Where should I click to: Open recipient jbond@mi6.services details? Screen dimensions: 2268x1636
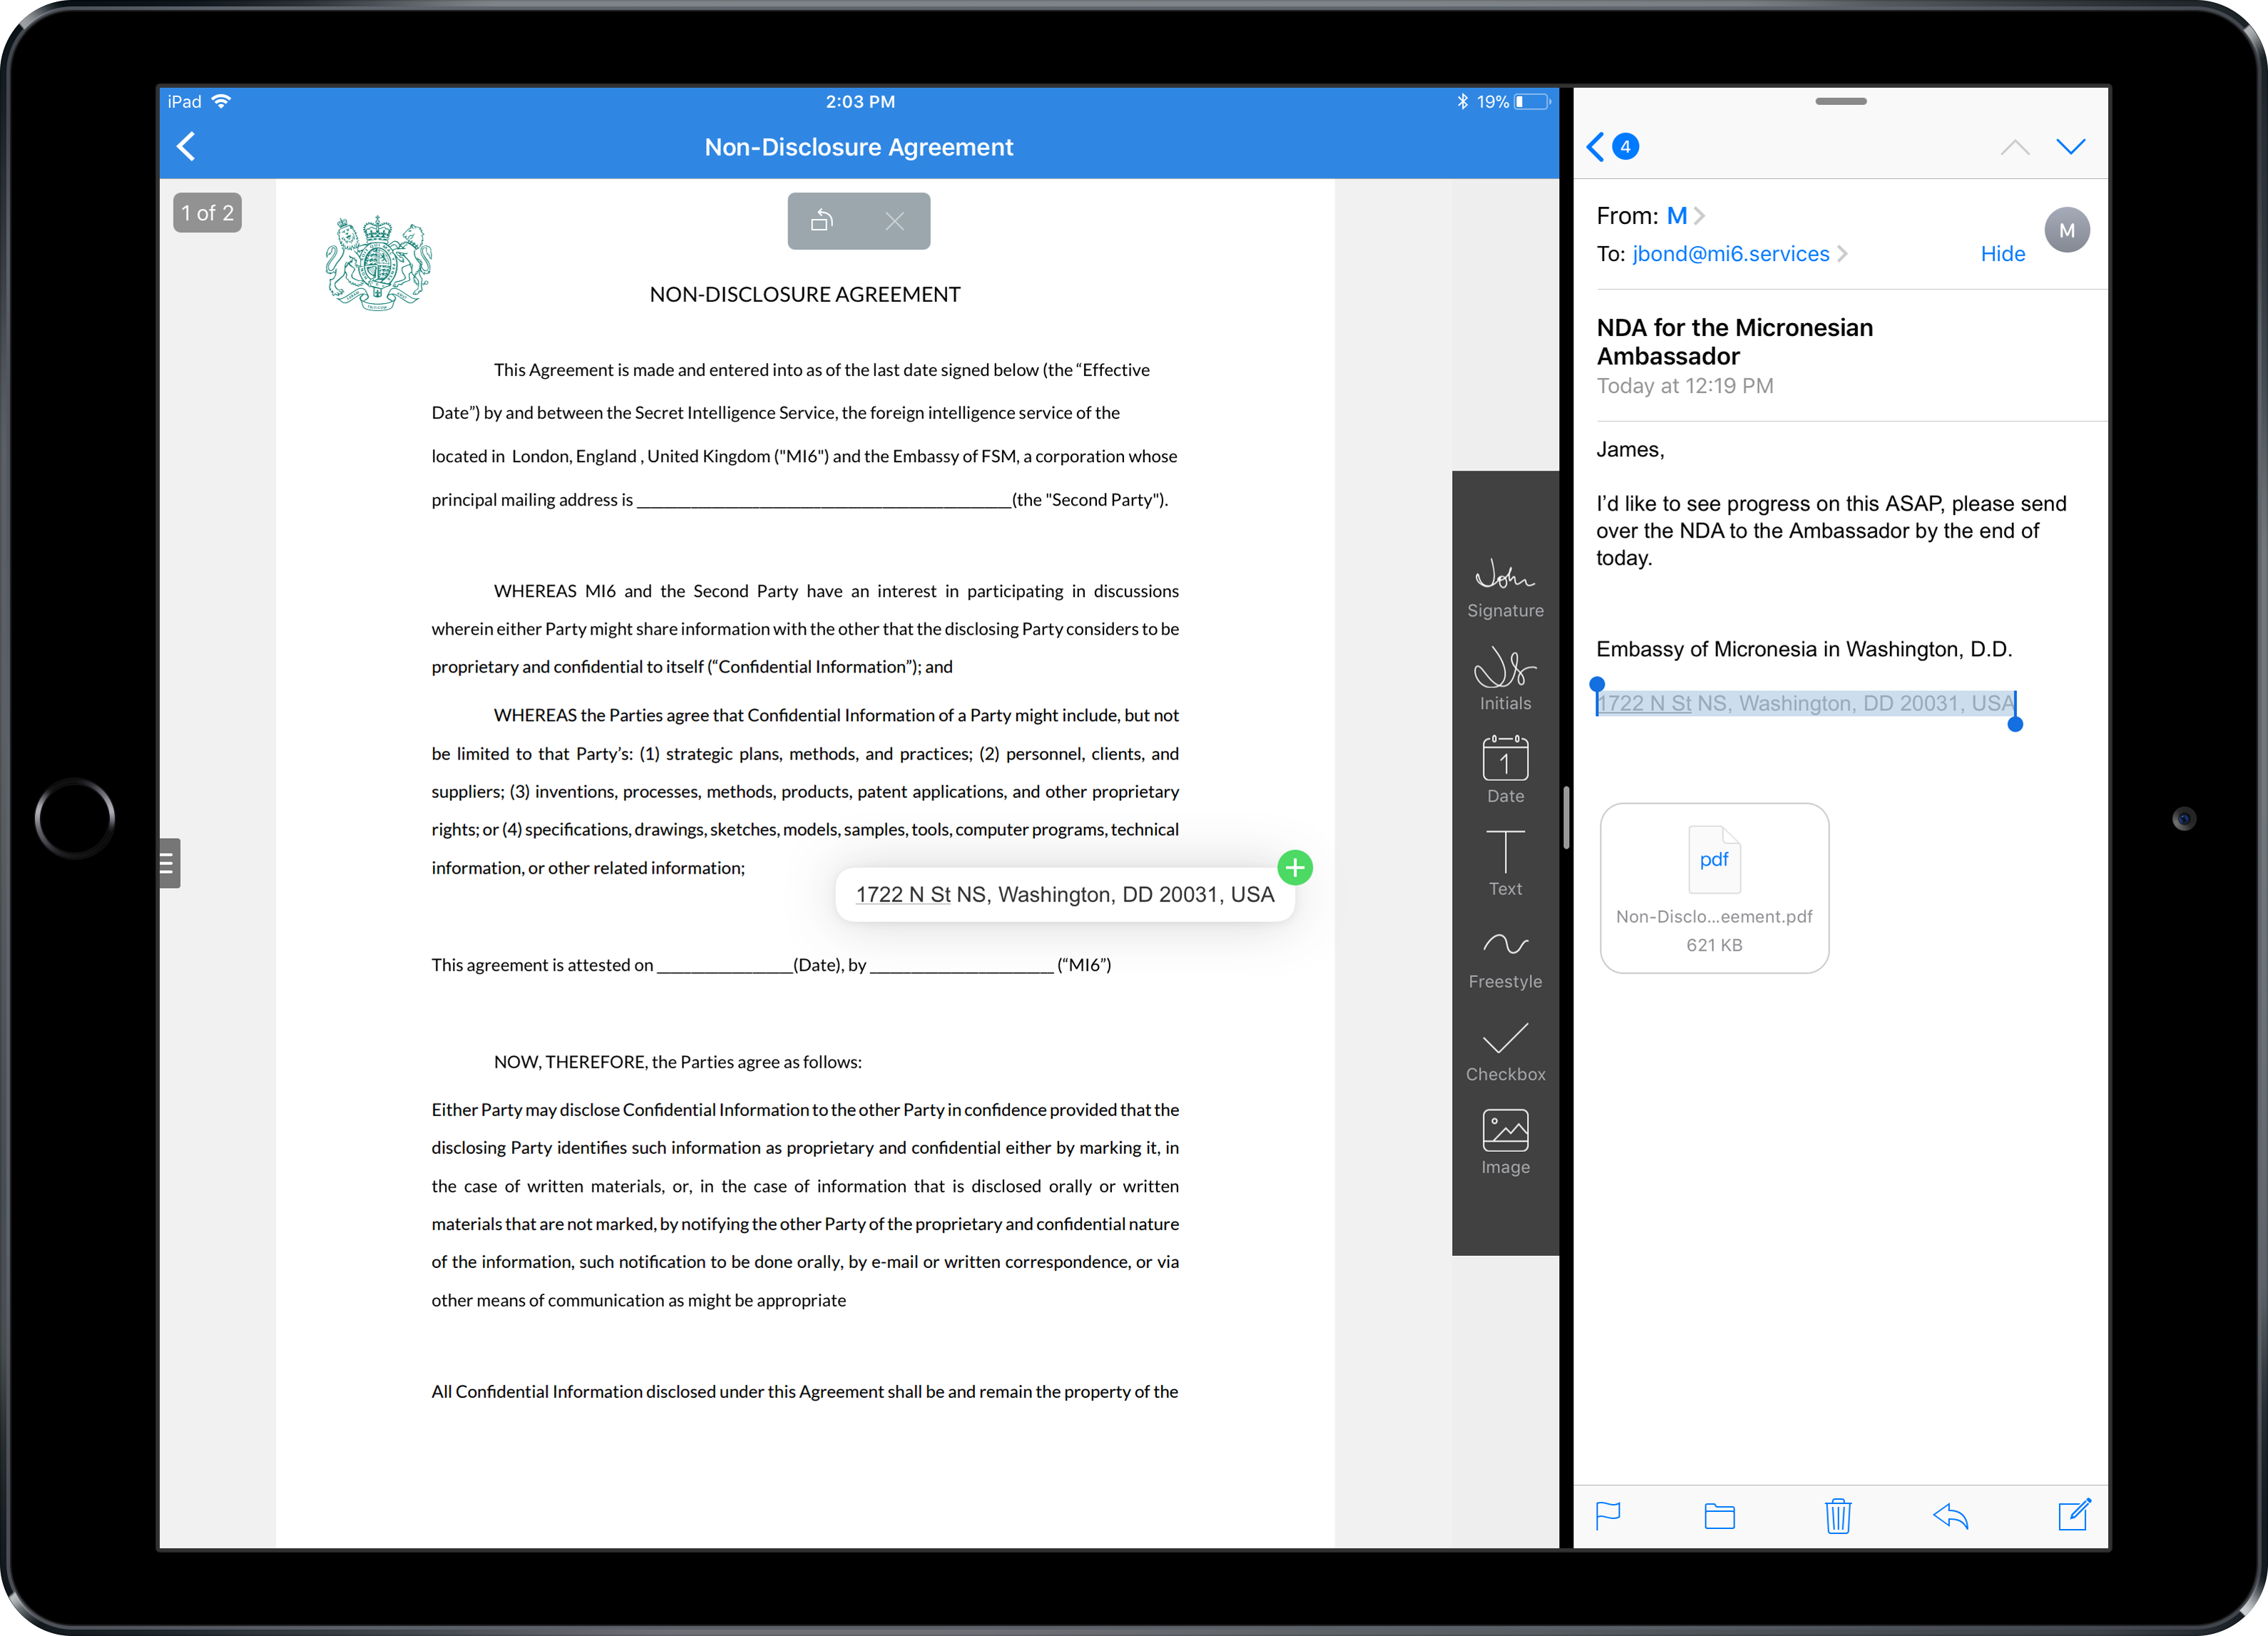click(x=1740, y=254)
